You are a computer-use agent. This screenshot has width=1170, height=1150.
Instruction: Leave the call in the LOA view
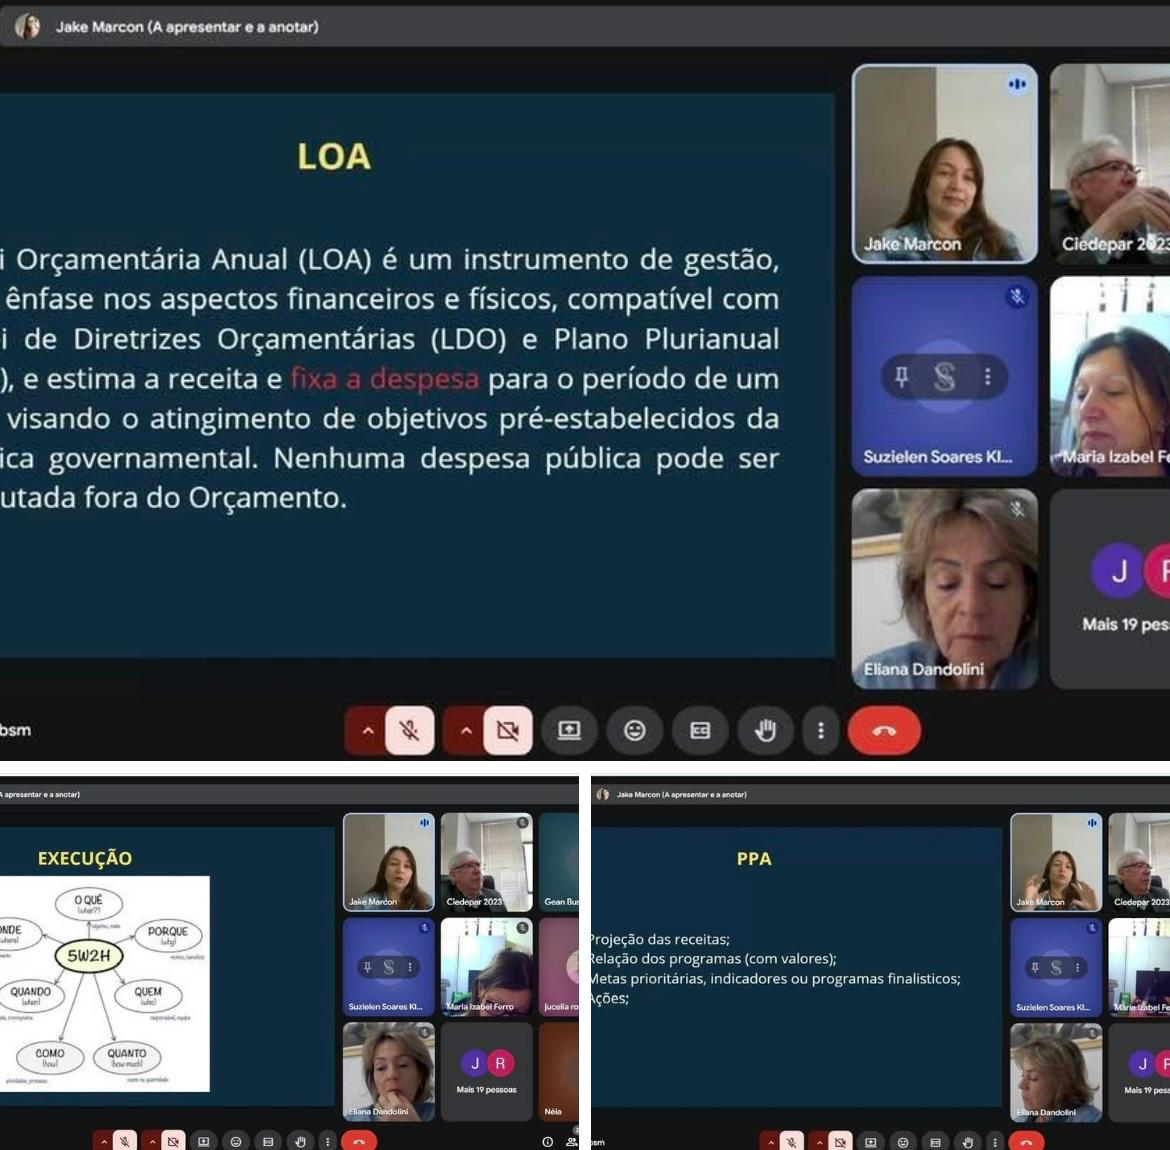point(884,730)
